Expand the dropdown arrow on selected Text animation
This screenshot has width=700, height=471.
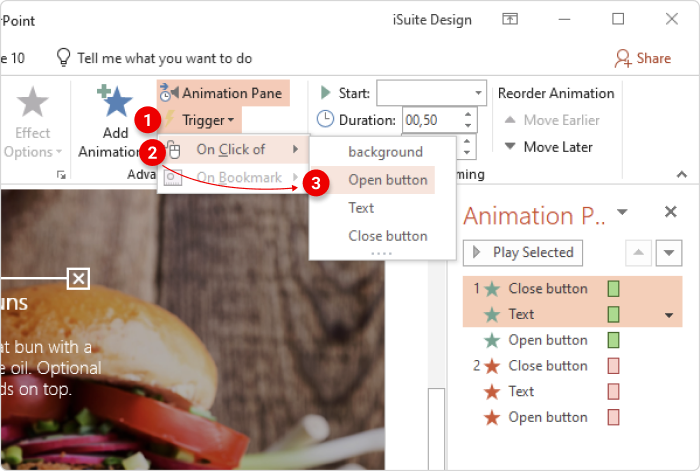pyautogui.click(x=668, y=315)
